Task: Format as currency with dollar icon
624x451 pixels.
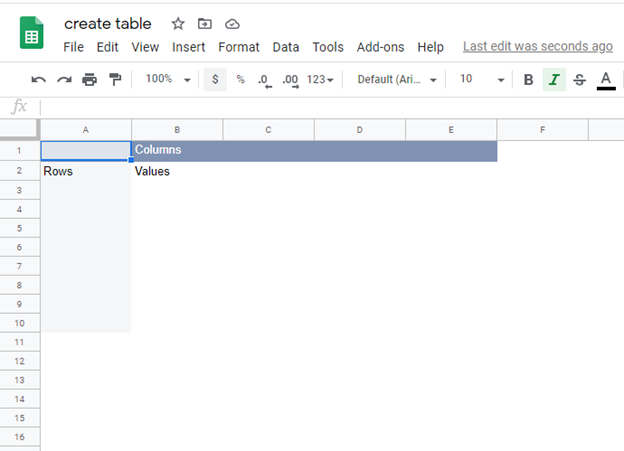Action: pos(215,79)
